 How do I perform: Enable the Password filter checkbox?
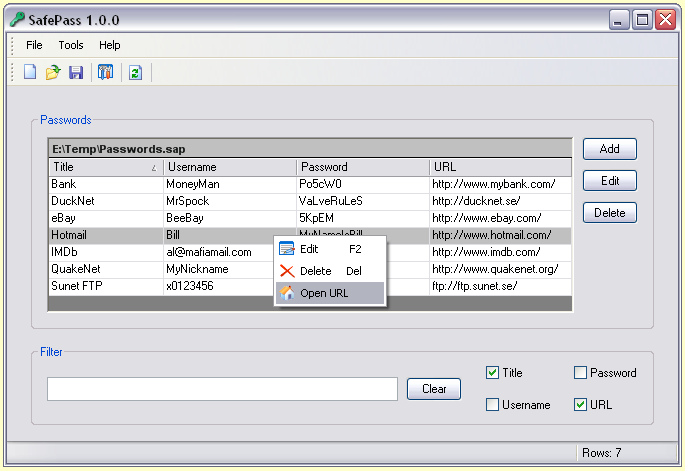point(580,373)
